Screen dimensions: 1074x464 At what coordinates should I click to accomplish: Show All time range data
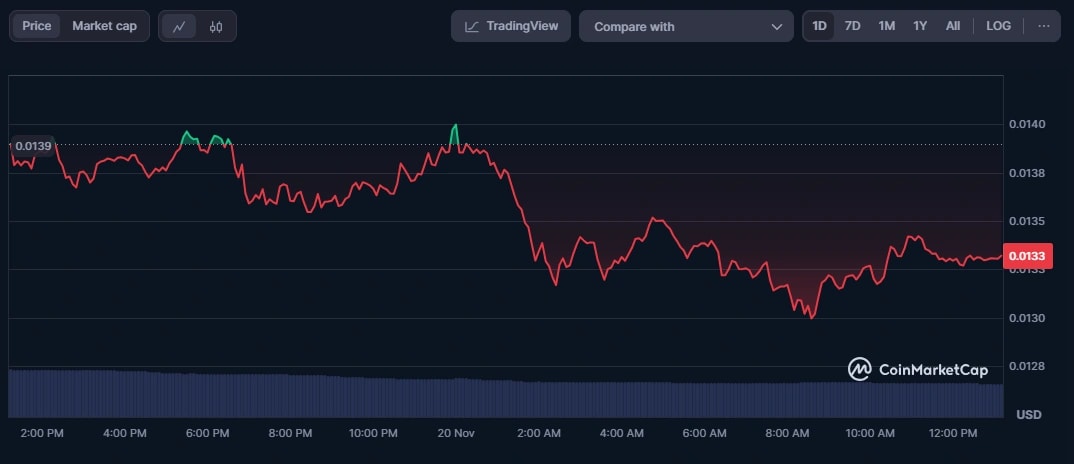coord(953,26)
